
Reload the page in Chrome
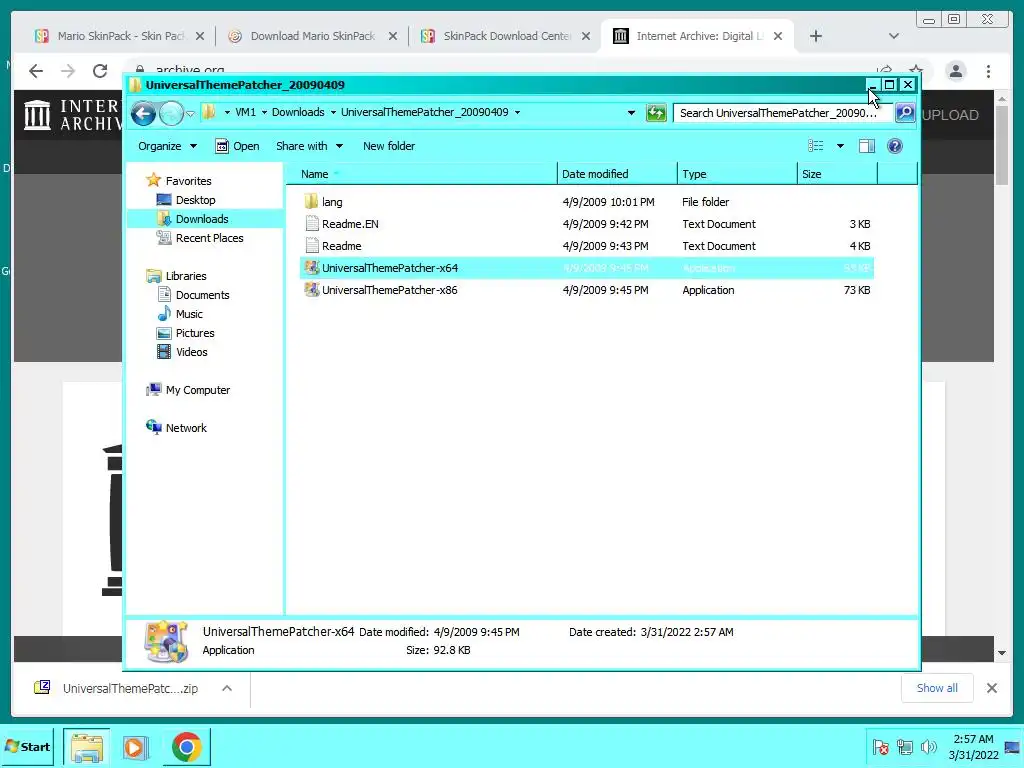99,71
